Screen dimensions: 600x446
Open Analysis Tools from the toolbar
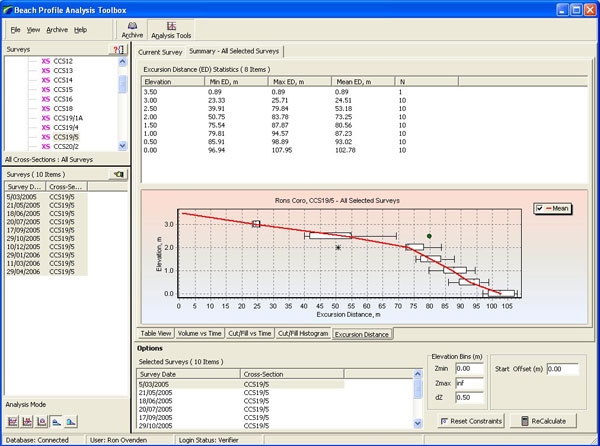[171, 29]
